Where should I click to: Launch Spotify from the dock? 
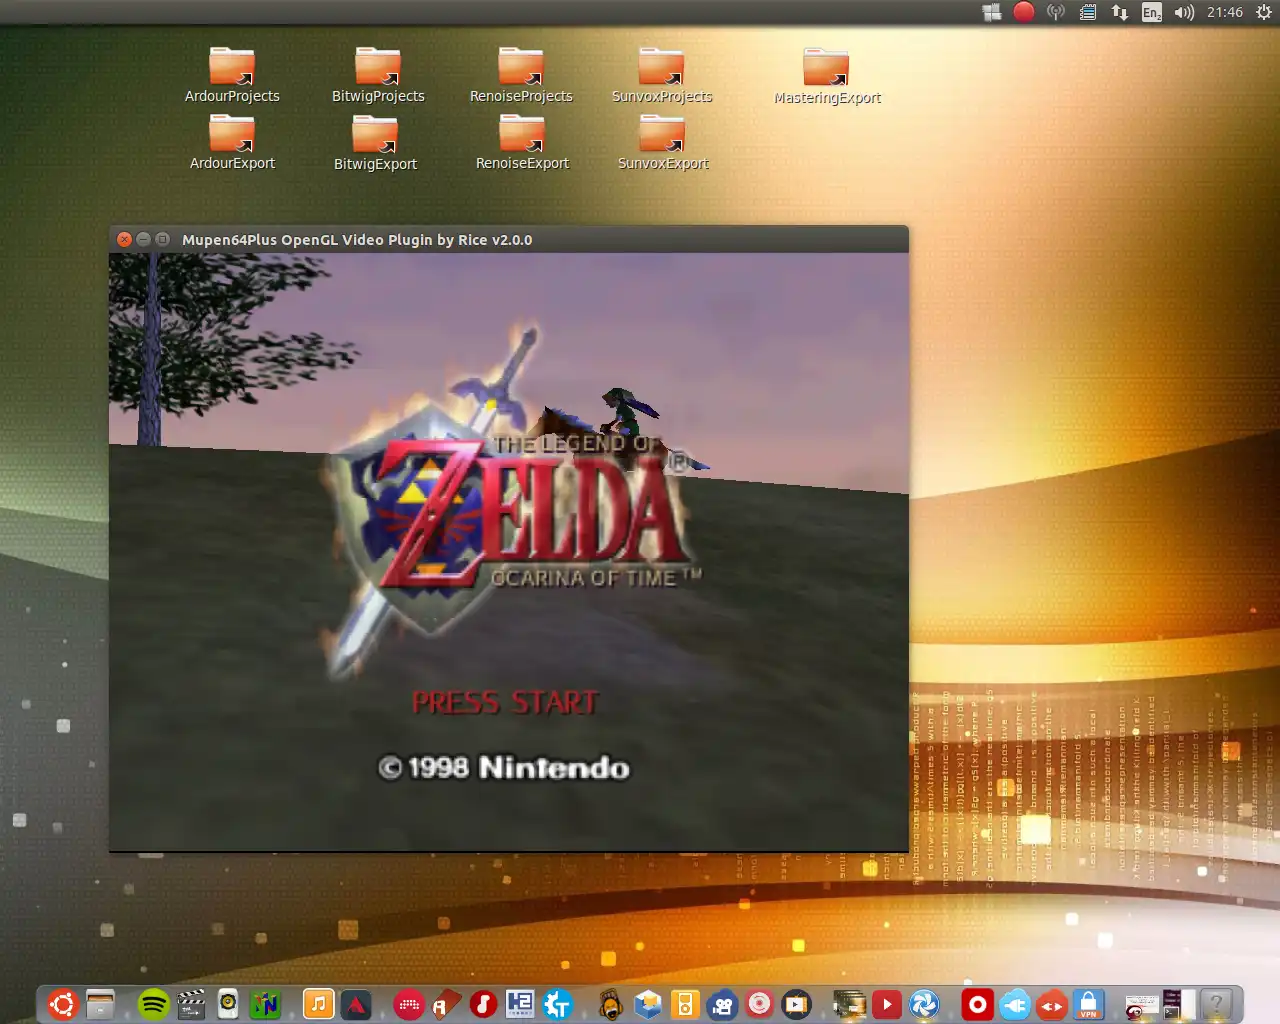[153, 1003]
